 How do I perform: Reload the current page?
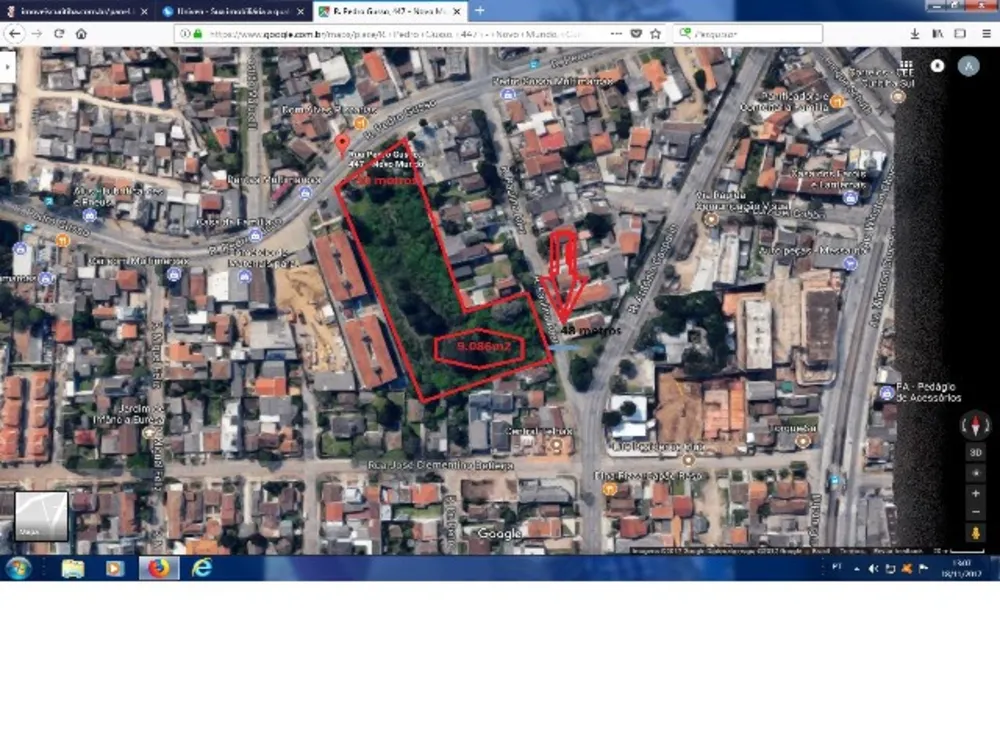point(59,34)
